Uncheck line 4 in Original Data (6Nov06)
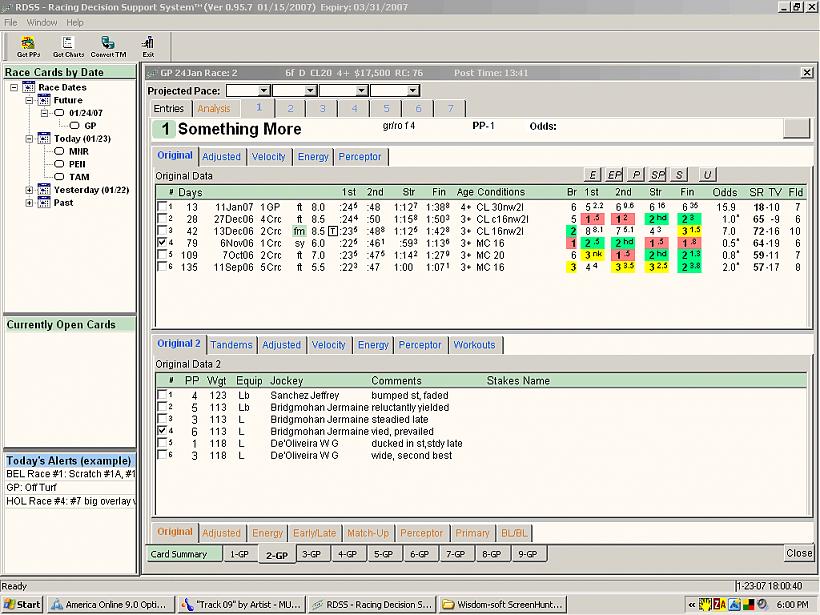 pyautogui.click(x=162, y=243)
